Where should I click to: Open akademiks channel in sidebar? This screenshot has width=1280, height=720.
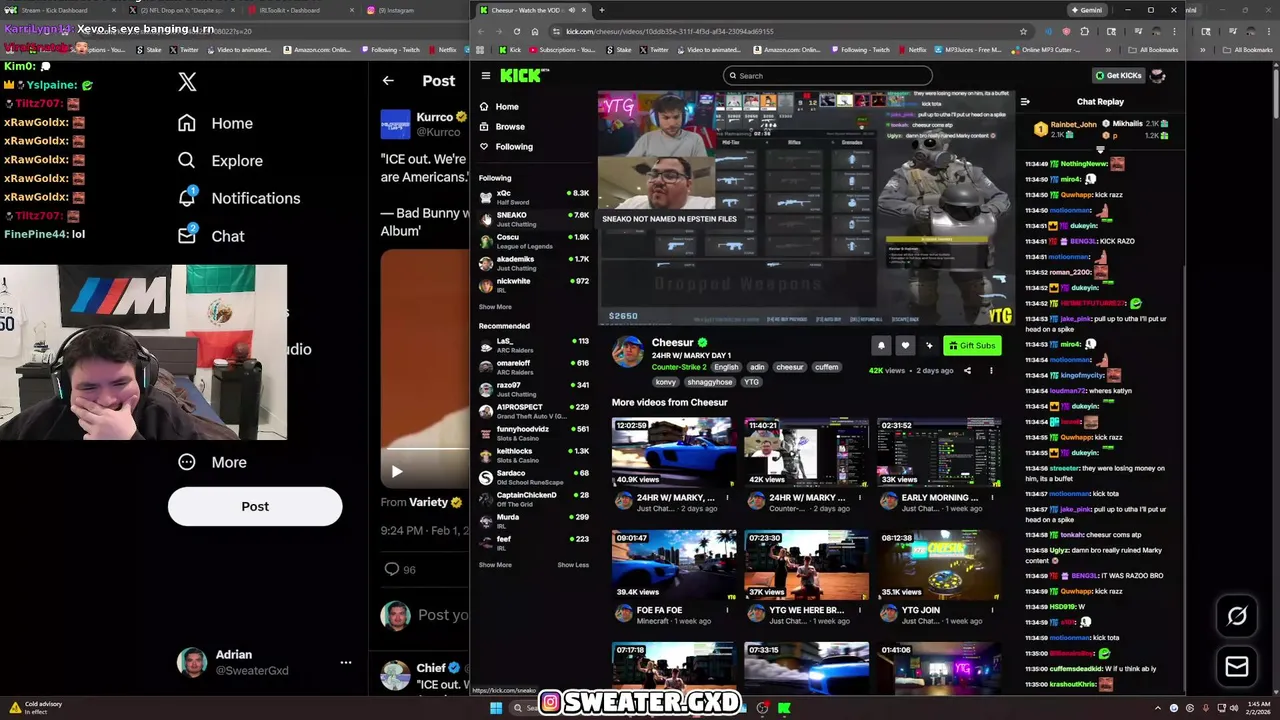point(534,263)
